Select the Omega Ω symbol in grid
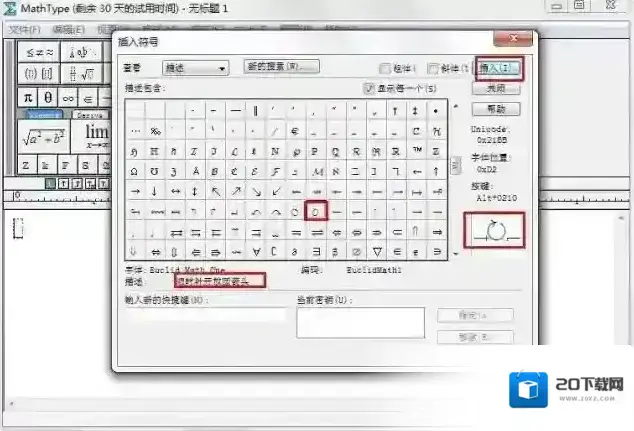The height and width of the screenshot is (431, 634). point(135,171)
